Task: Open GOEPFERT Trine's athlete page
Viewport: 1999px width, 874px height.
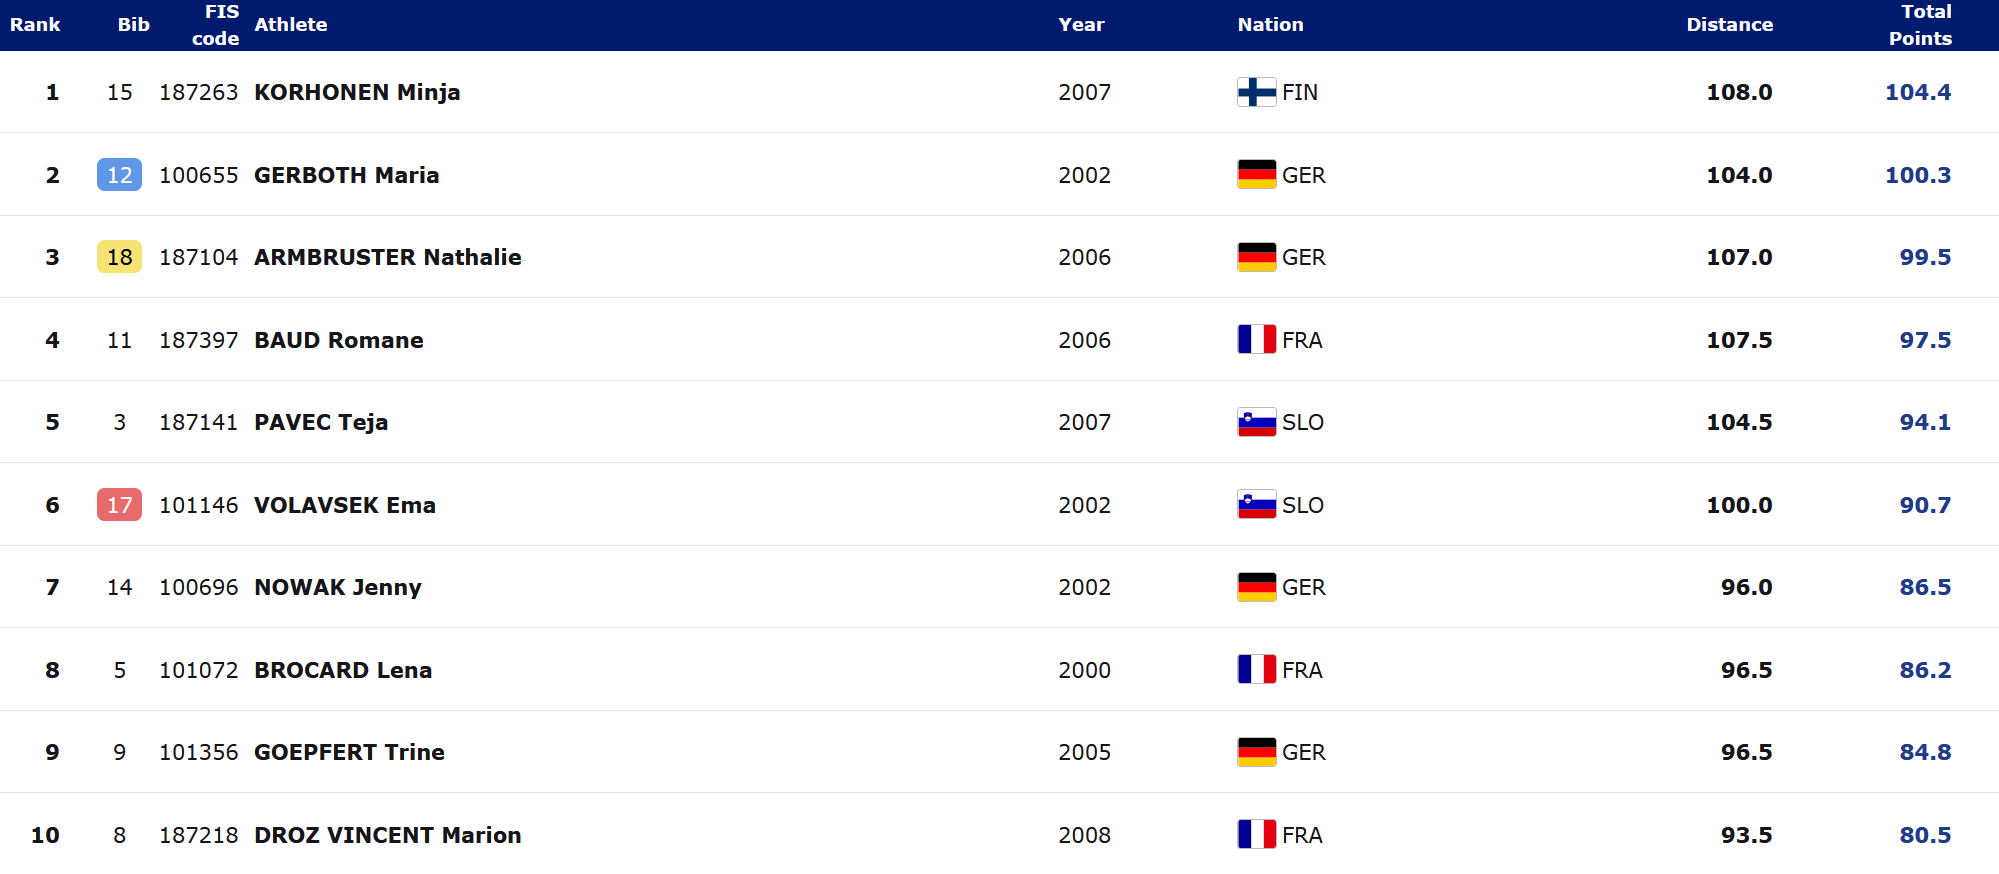Action: (349, 752)
